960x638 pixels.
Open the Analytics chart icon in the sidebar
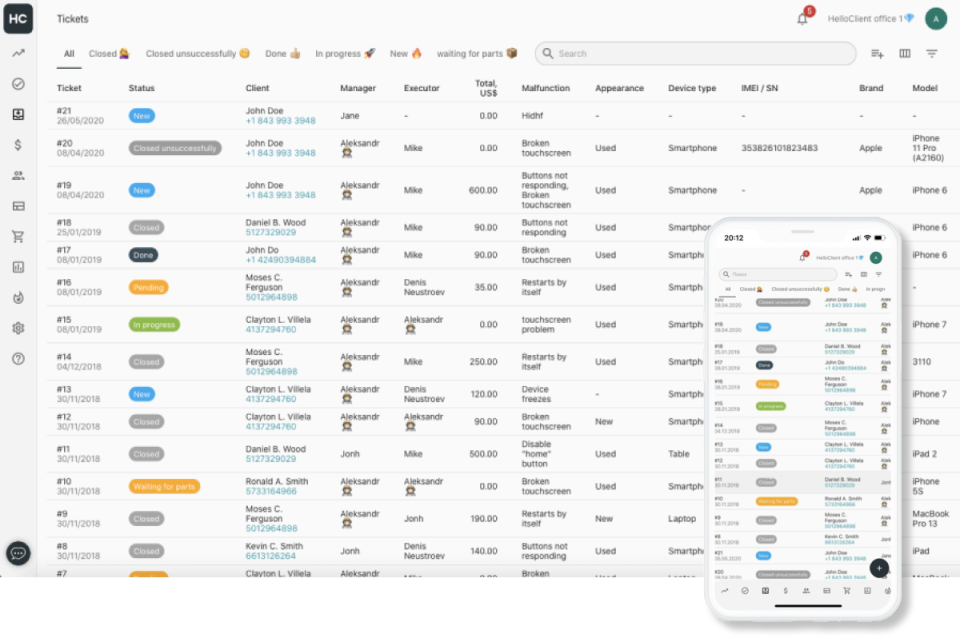point(18,53)
